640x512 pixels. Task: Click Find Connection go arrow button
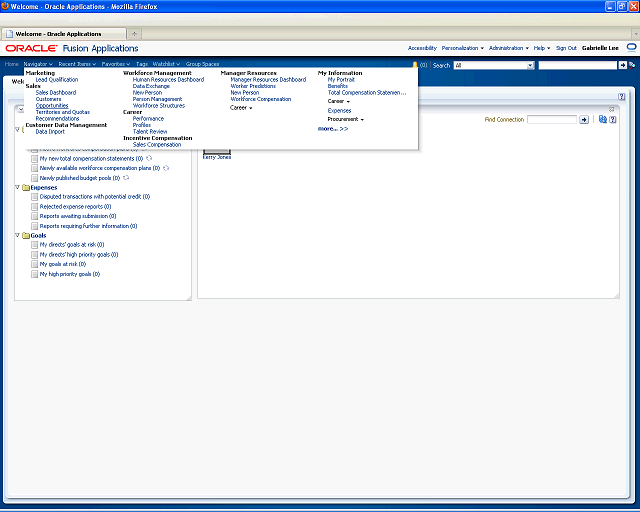584,120
